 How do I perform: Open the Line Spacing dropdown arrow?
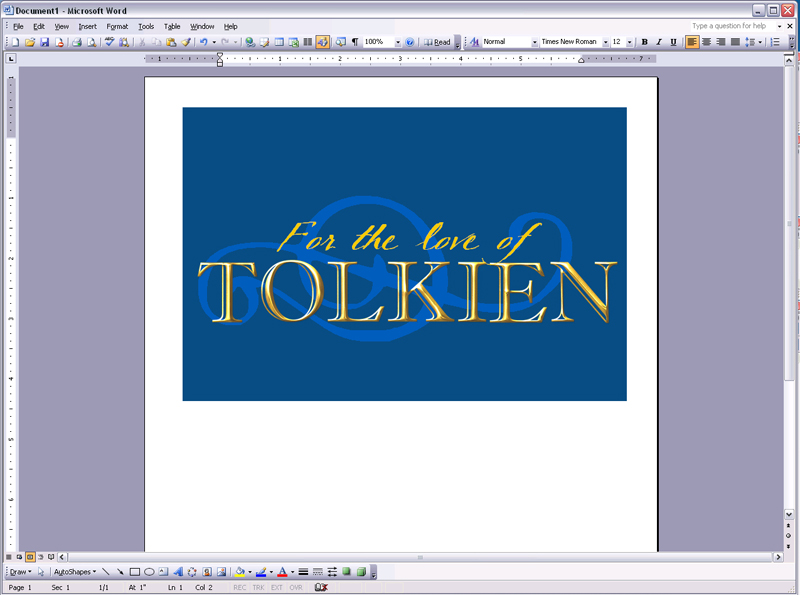point(760,42)
